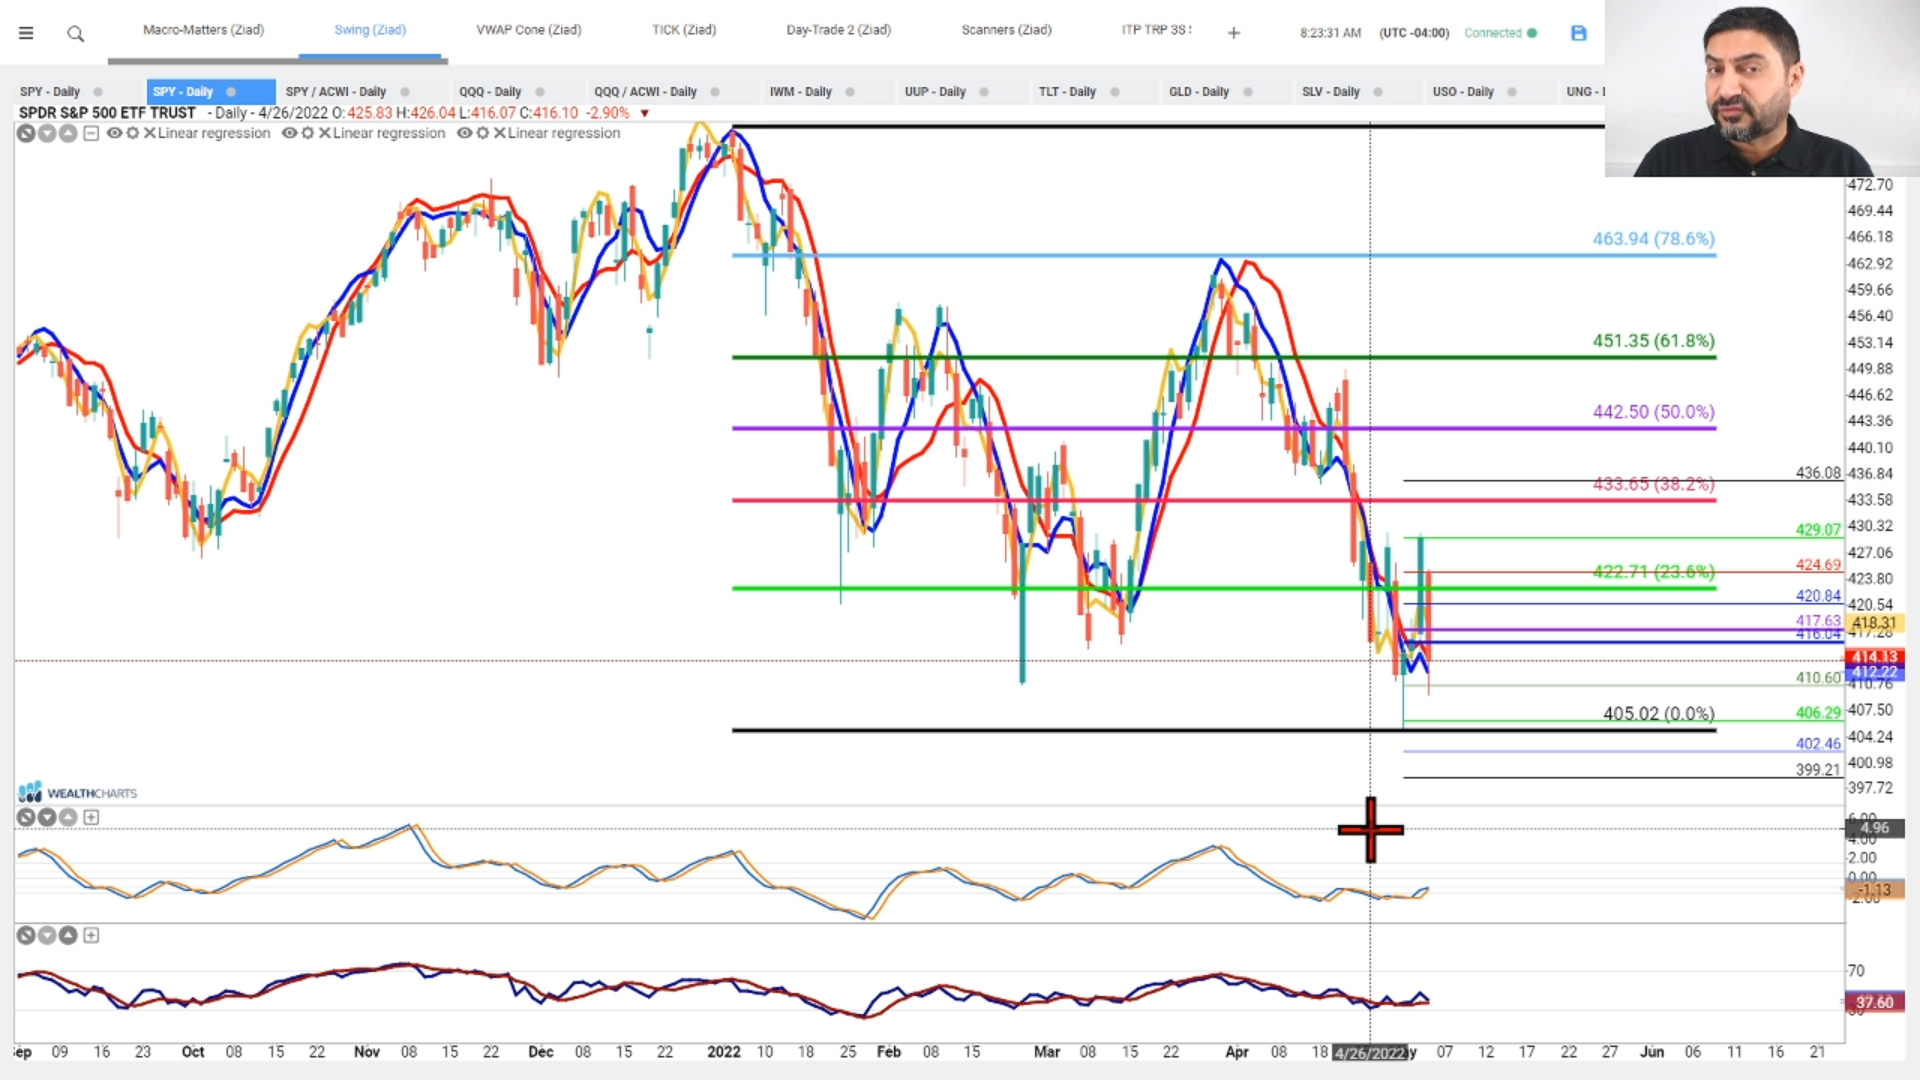Toggle the dot on QQQ / ACWI - Daily tab
This screenshot has width=1920, height=1080.
(x=715, y=92)
